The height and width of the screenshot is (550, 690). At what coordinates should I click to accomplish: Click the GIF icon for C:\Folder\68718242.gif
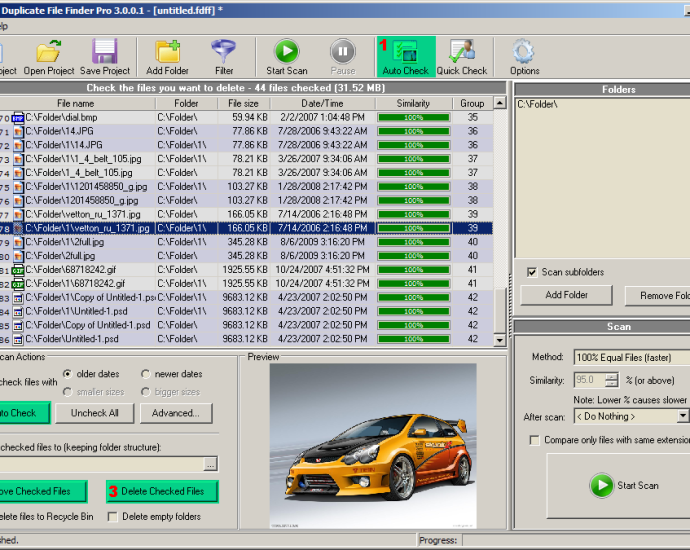[18, 270]
